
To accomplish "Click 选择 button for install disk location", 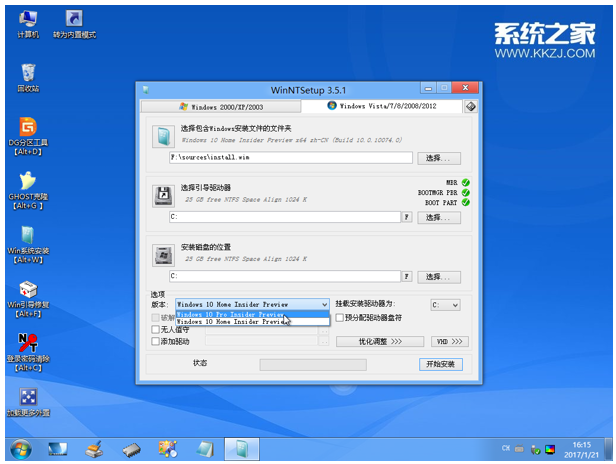I will tap(439, 277).
